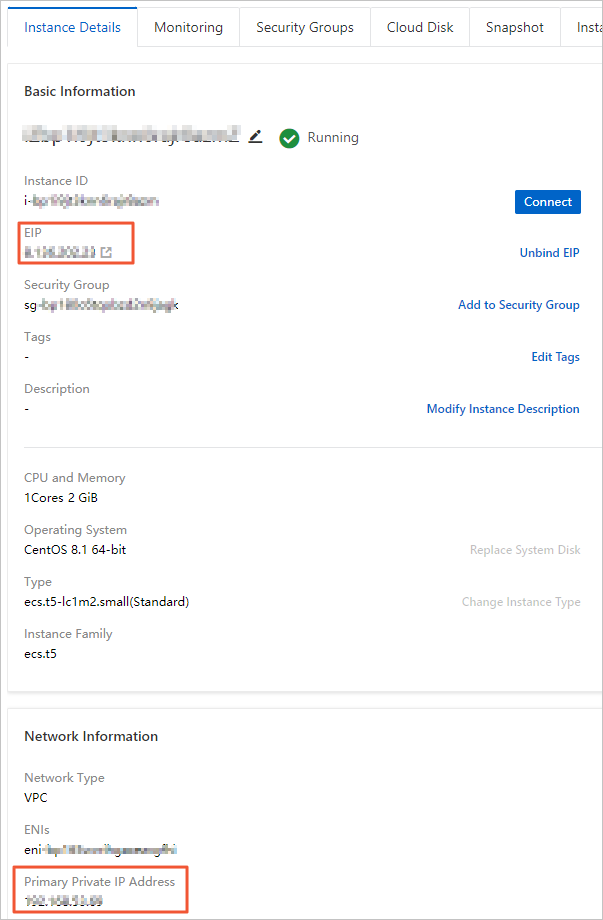Click the blurred EIP address value
Viewport: 603px width, 920px height.
60,252
